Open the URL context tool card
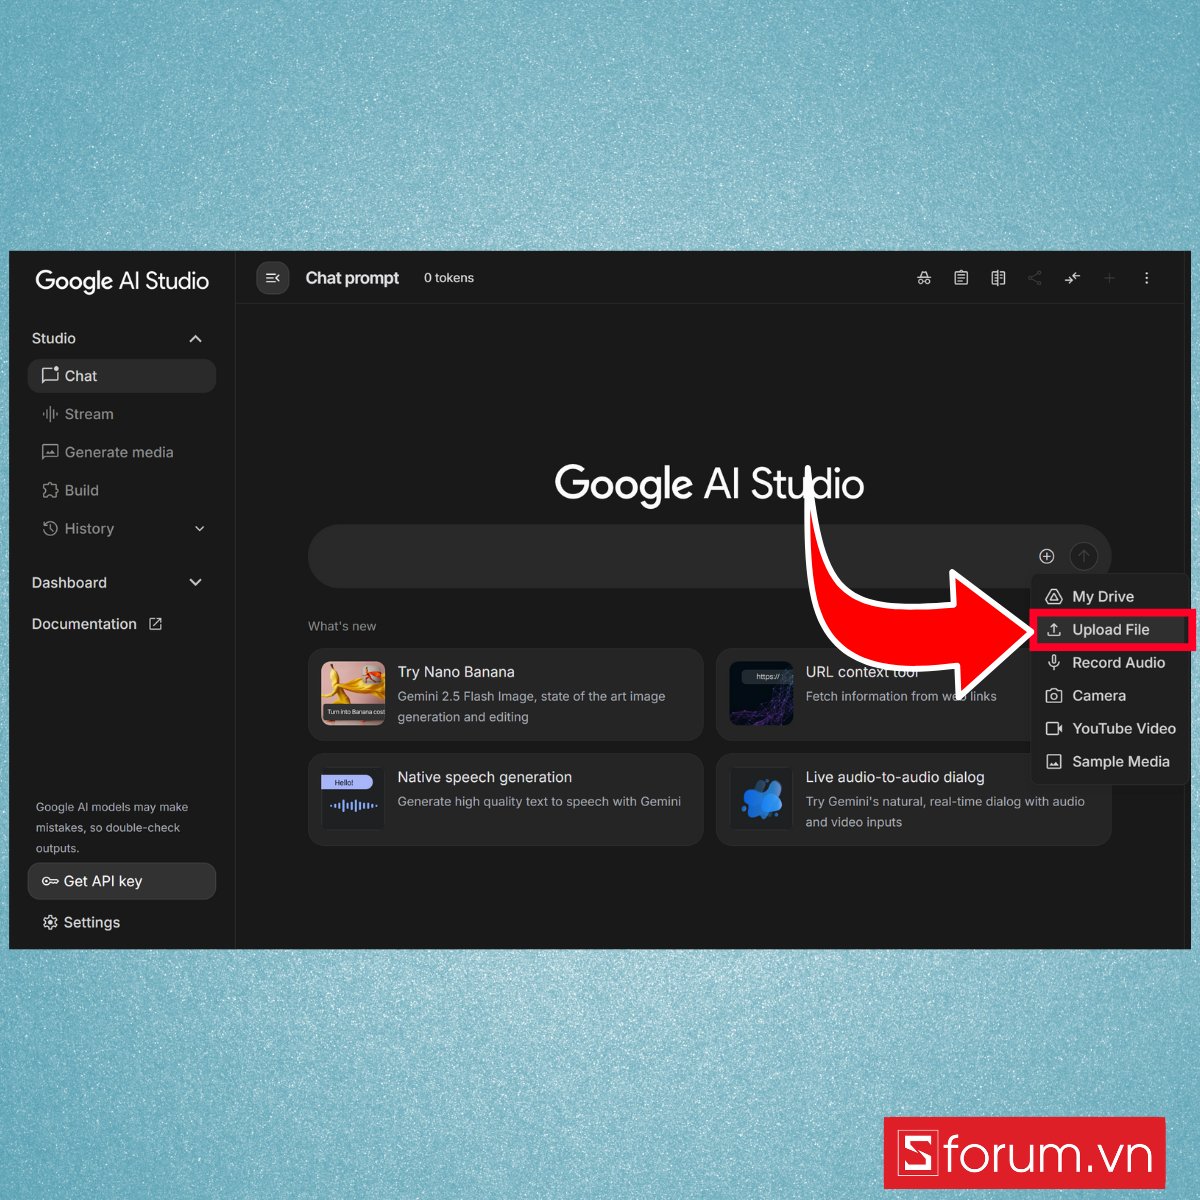Image resolution: width=1200 pixels, height=1200 pixels. coord(874,694)
